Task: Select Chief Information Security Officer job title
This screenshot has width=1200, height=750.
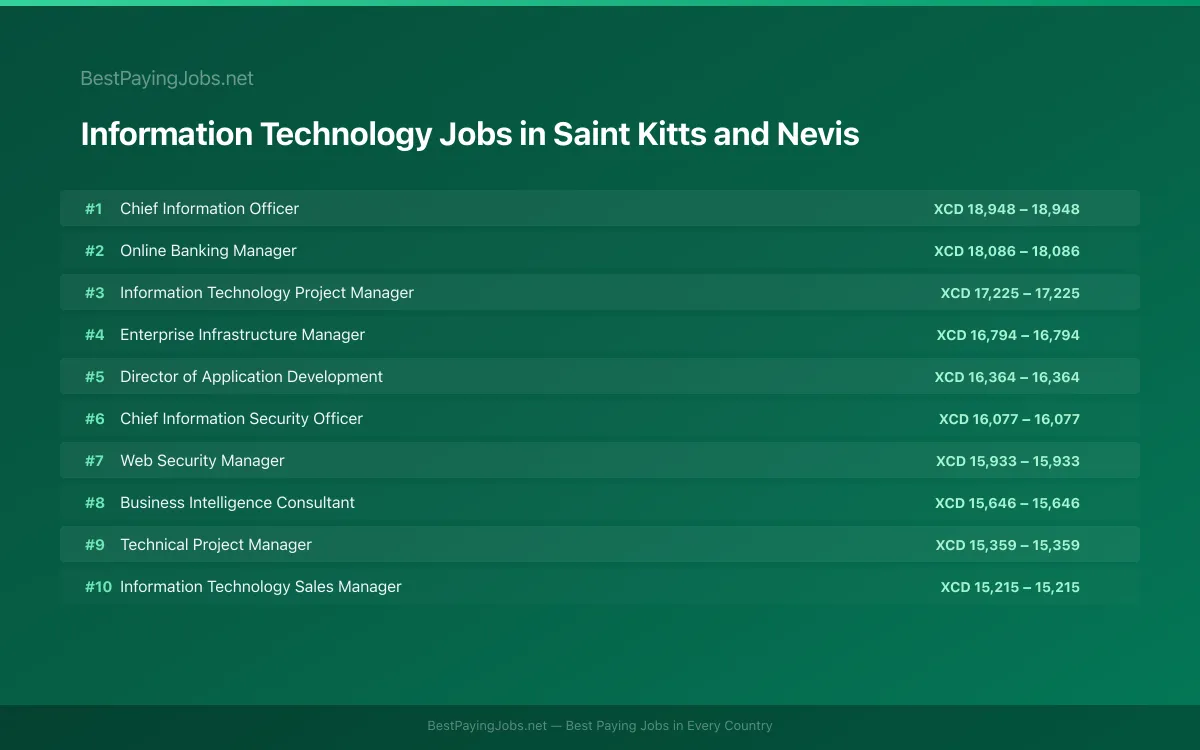Action: pyautogui.click(x=241, y=418)
